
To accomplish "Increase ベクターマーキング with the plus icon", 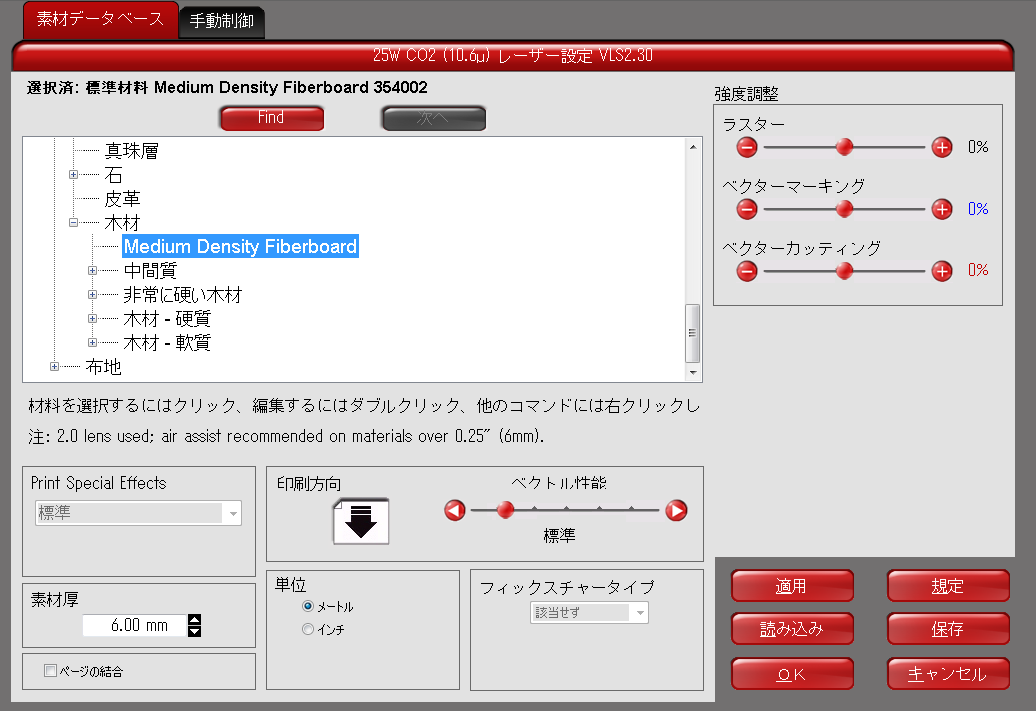I will pyautogui.click(x=941, y=209).
